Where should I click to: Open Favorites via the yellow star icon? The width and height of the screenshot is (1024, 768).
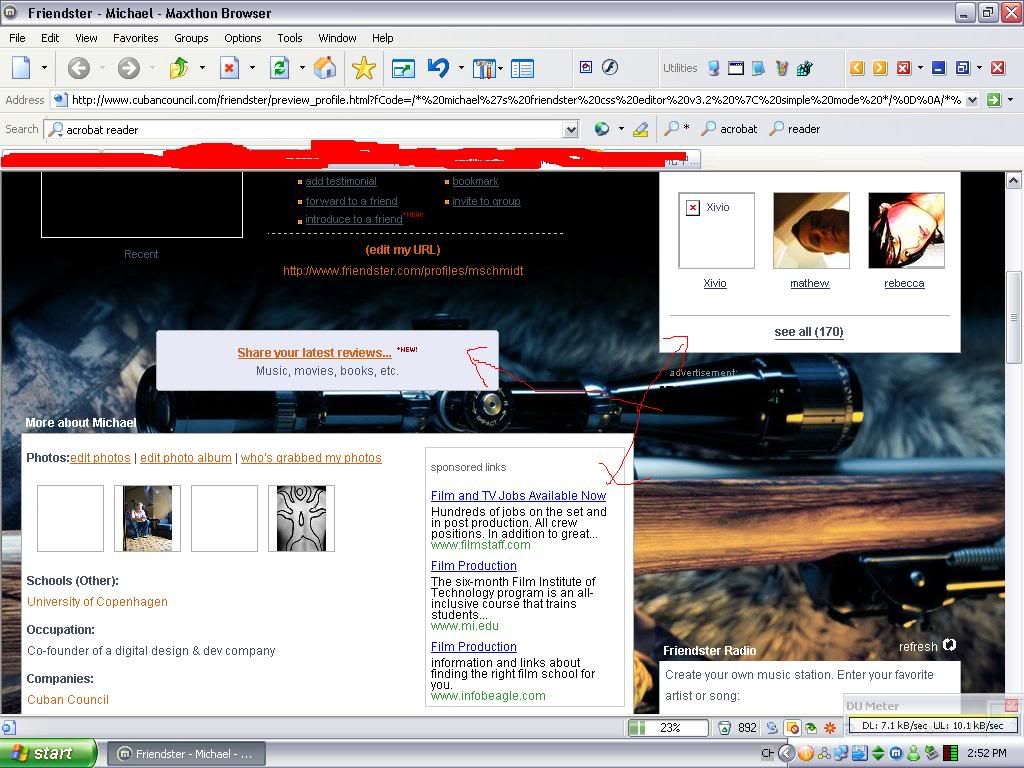[x=363, y=67]
